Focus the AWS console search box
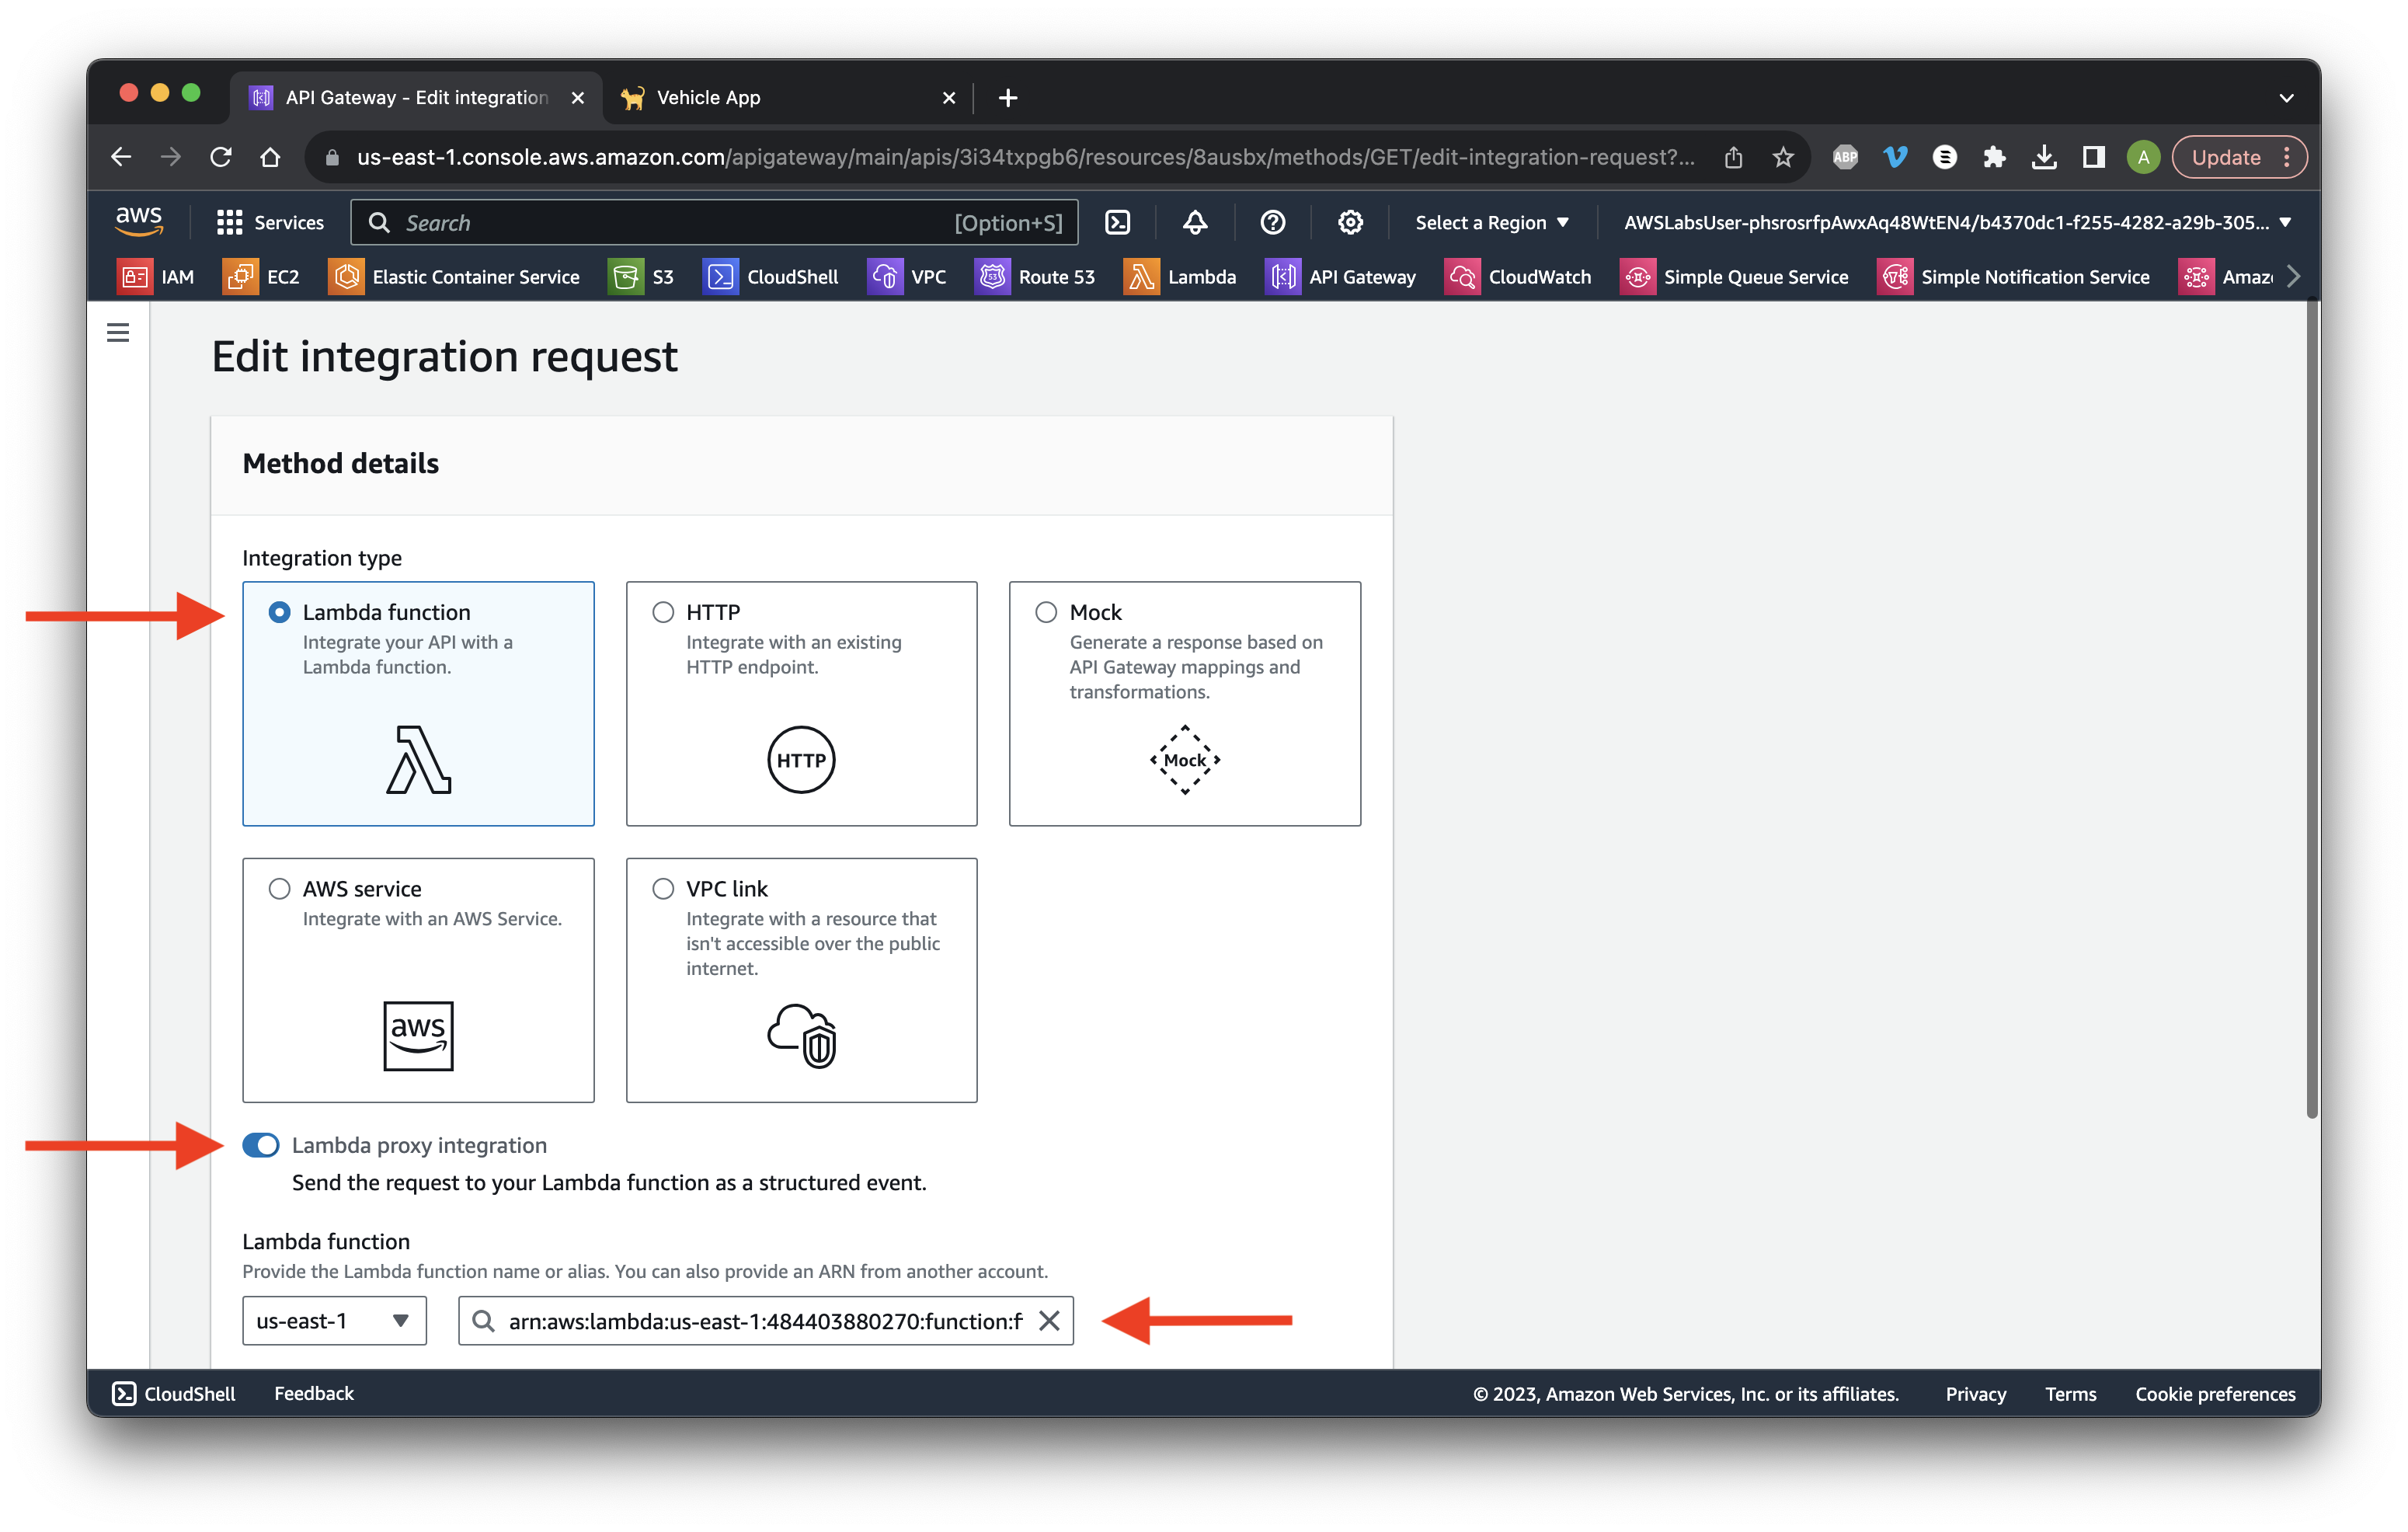 coord(714,222)
